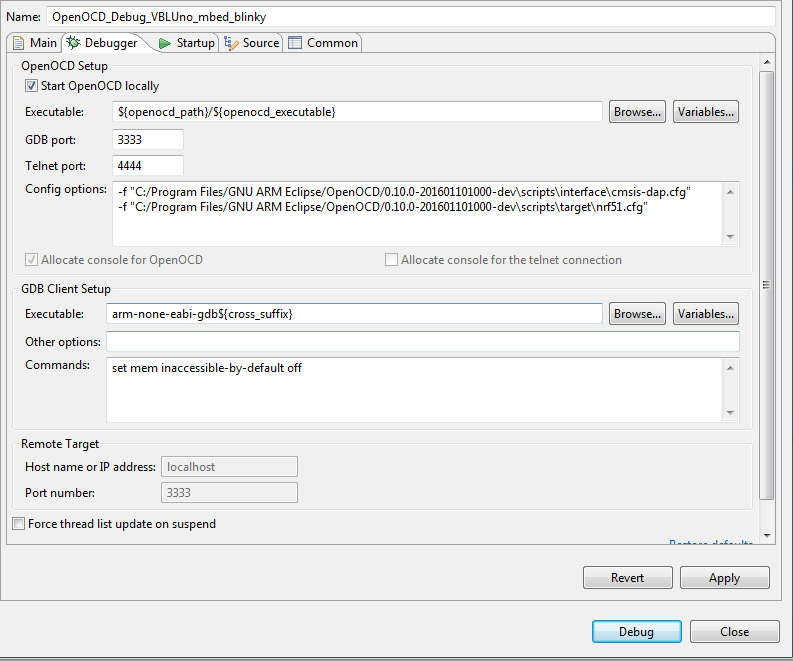Click the Debugger tab bug icon
Screen dimensions: 793x661
73,42
